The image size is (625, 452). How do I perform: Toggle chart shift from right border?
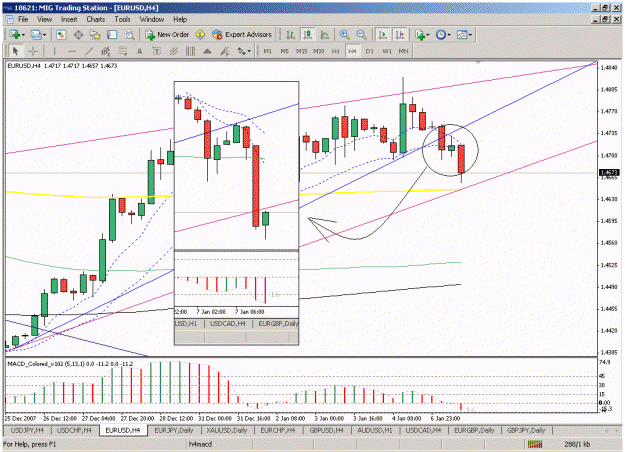pos(400,35)
